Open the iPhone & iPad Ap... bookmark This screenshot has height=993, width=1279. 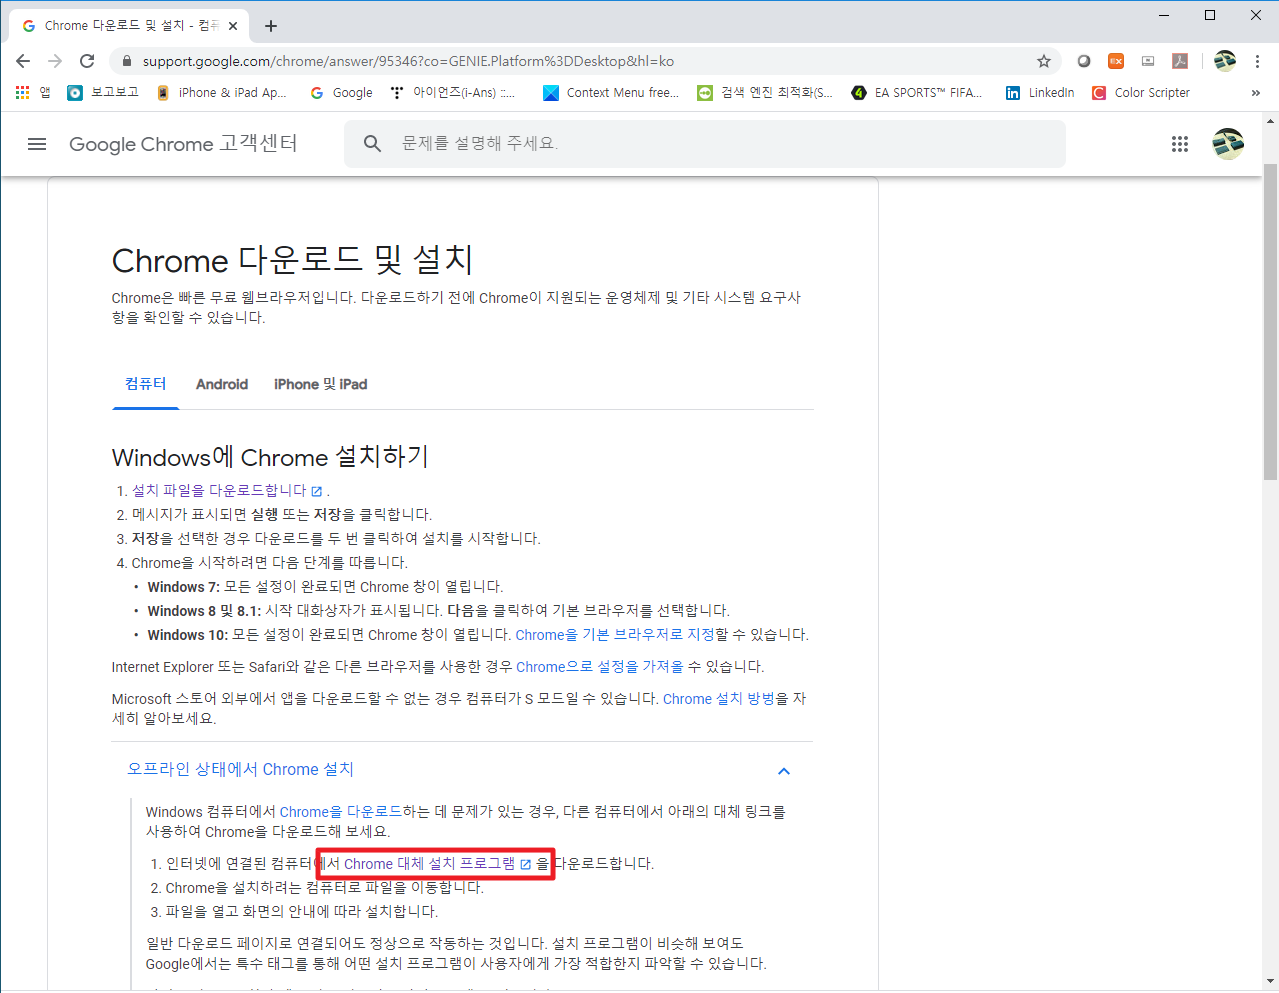[221, 92]
